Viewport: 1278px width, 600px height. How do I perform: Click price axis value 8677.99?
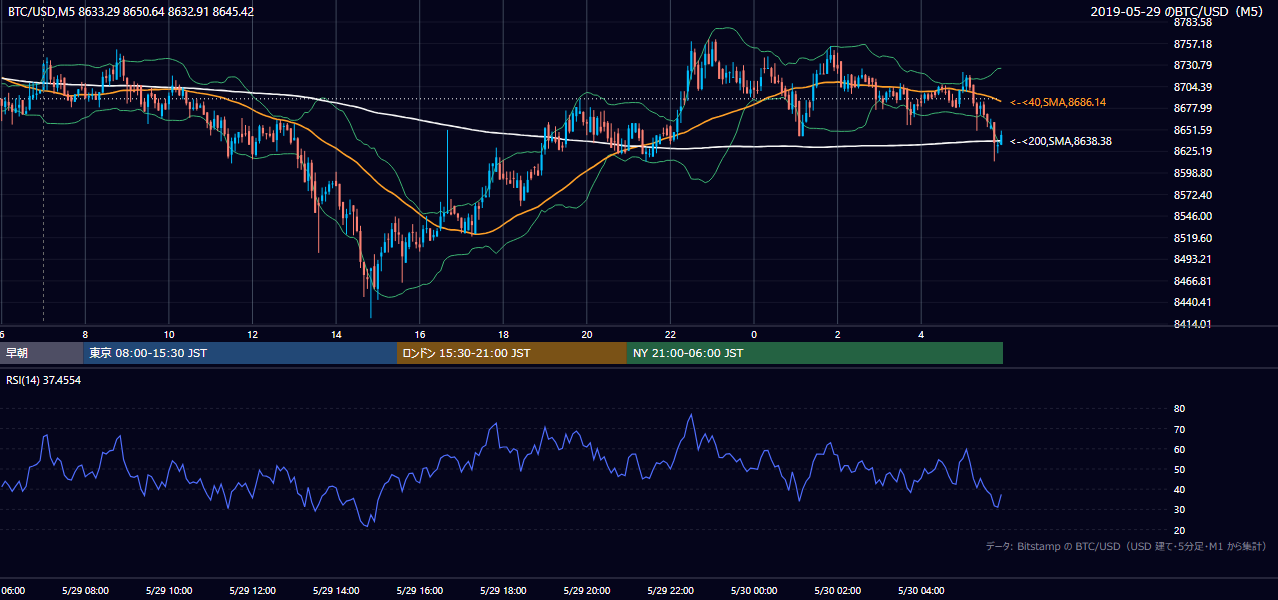coord(1192,108)
